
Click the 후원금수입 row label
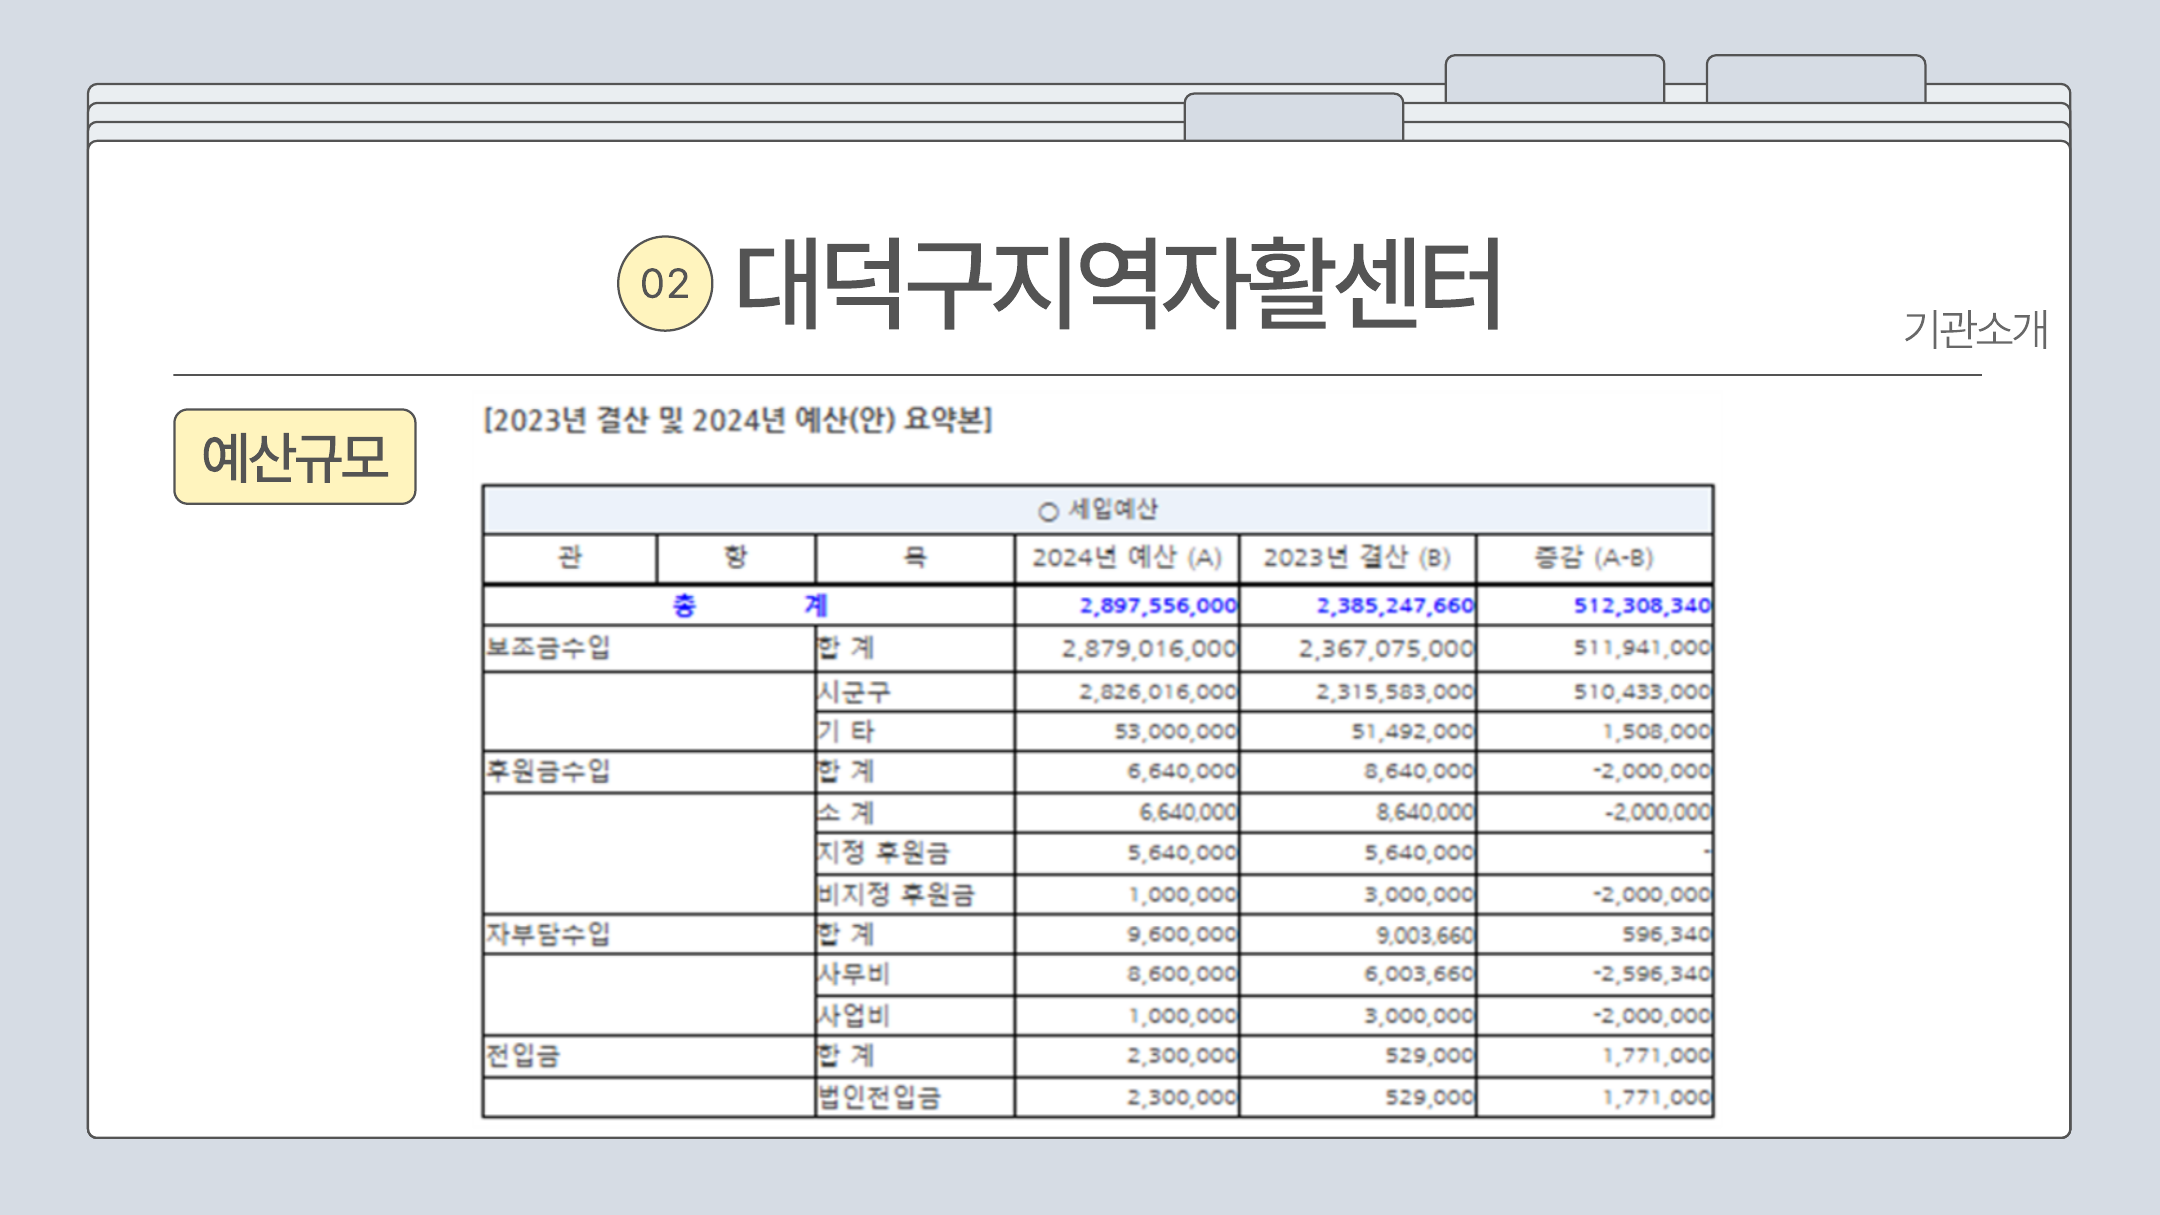548,771
